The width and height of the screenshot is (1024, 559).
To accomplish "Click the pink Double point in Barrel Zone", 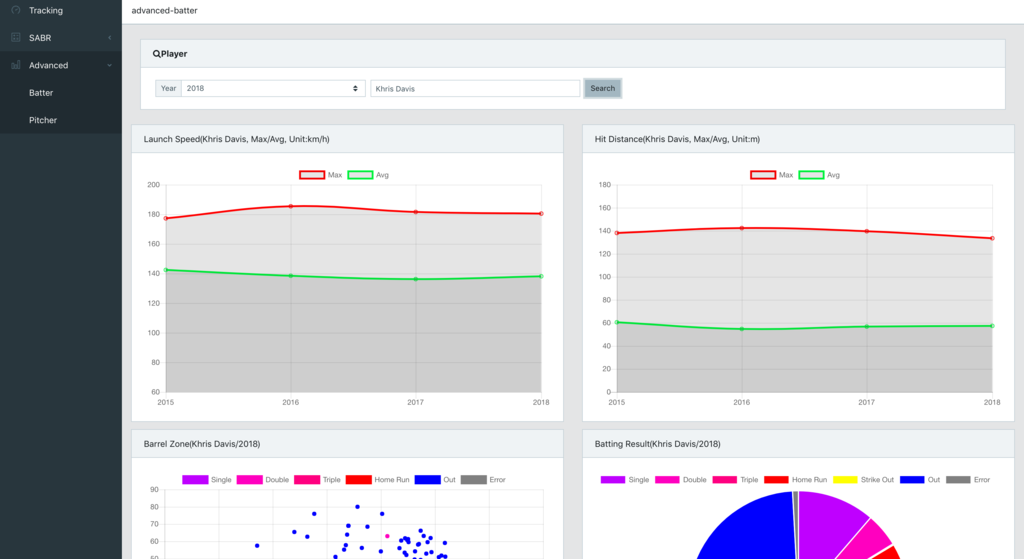I will [387, 536].
